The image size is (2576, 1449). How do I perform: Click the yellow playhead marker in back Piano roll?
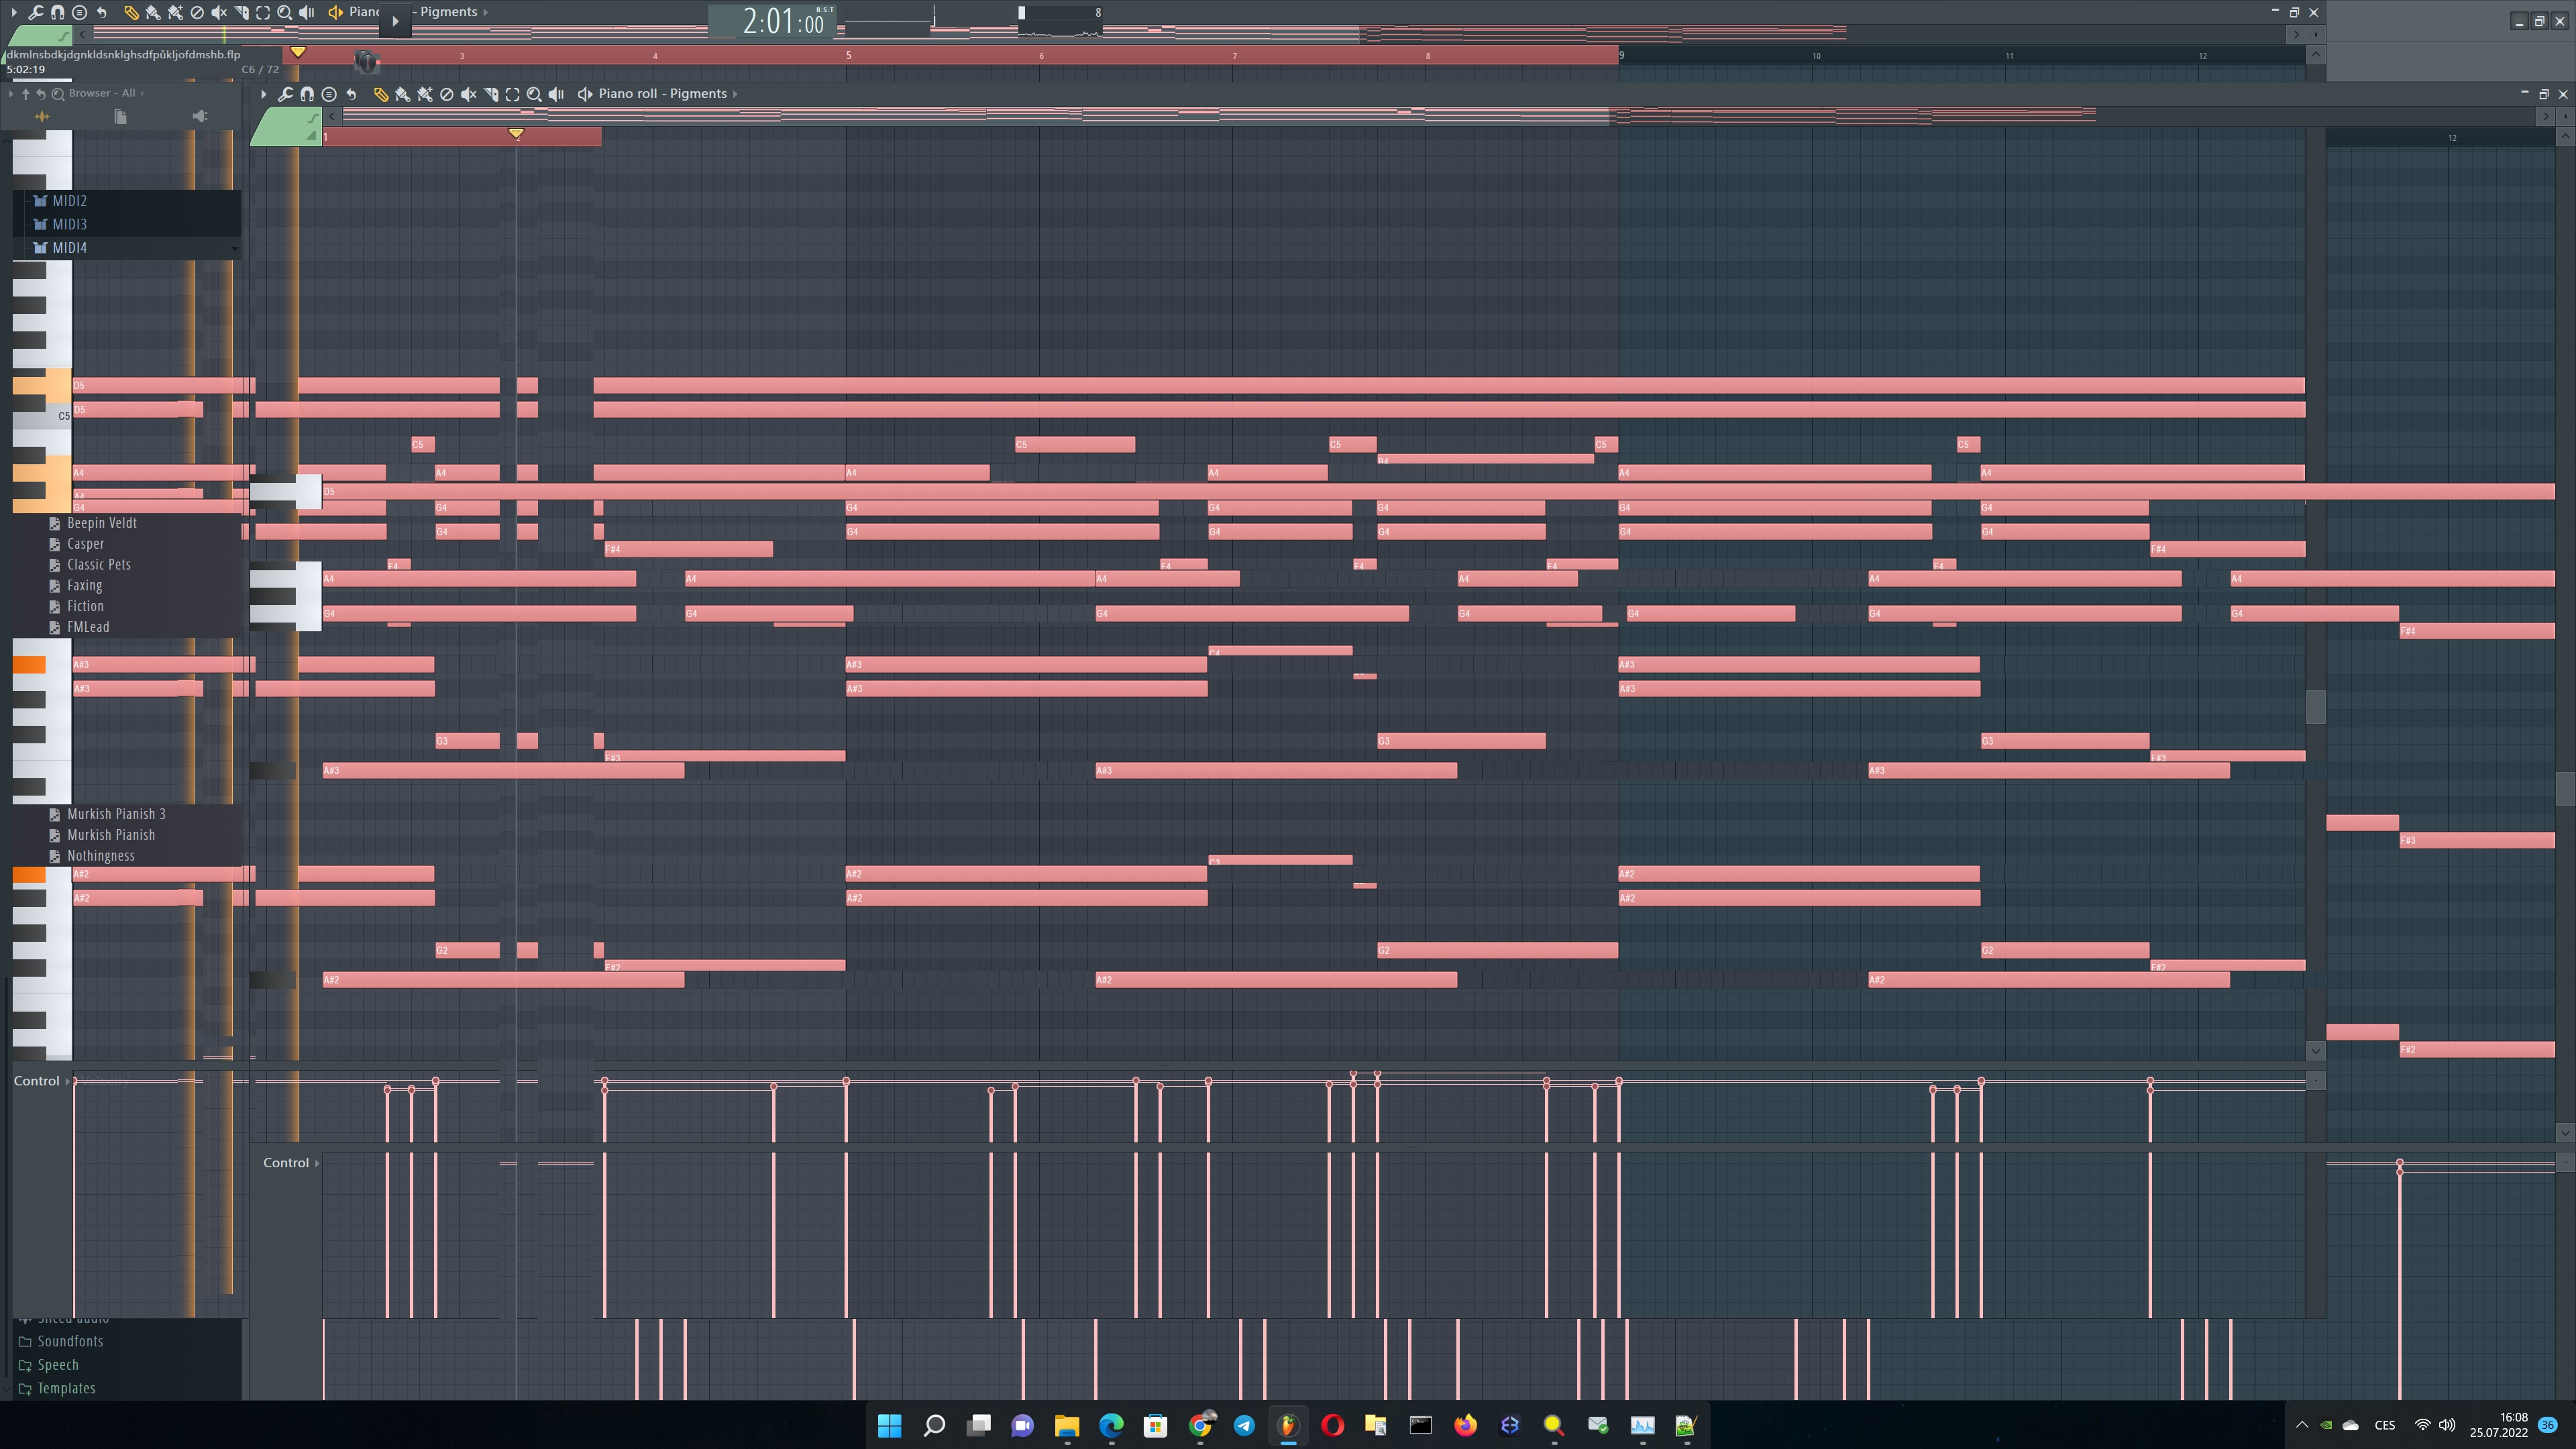(x=298, y=52)
